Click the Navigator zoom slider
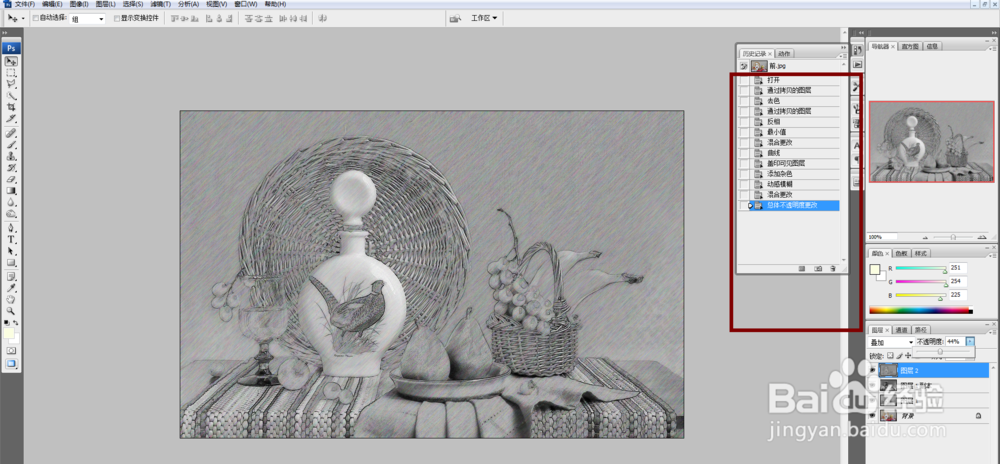 click(x=953, y=236)
